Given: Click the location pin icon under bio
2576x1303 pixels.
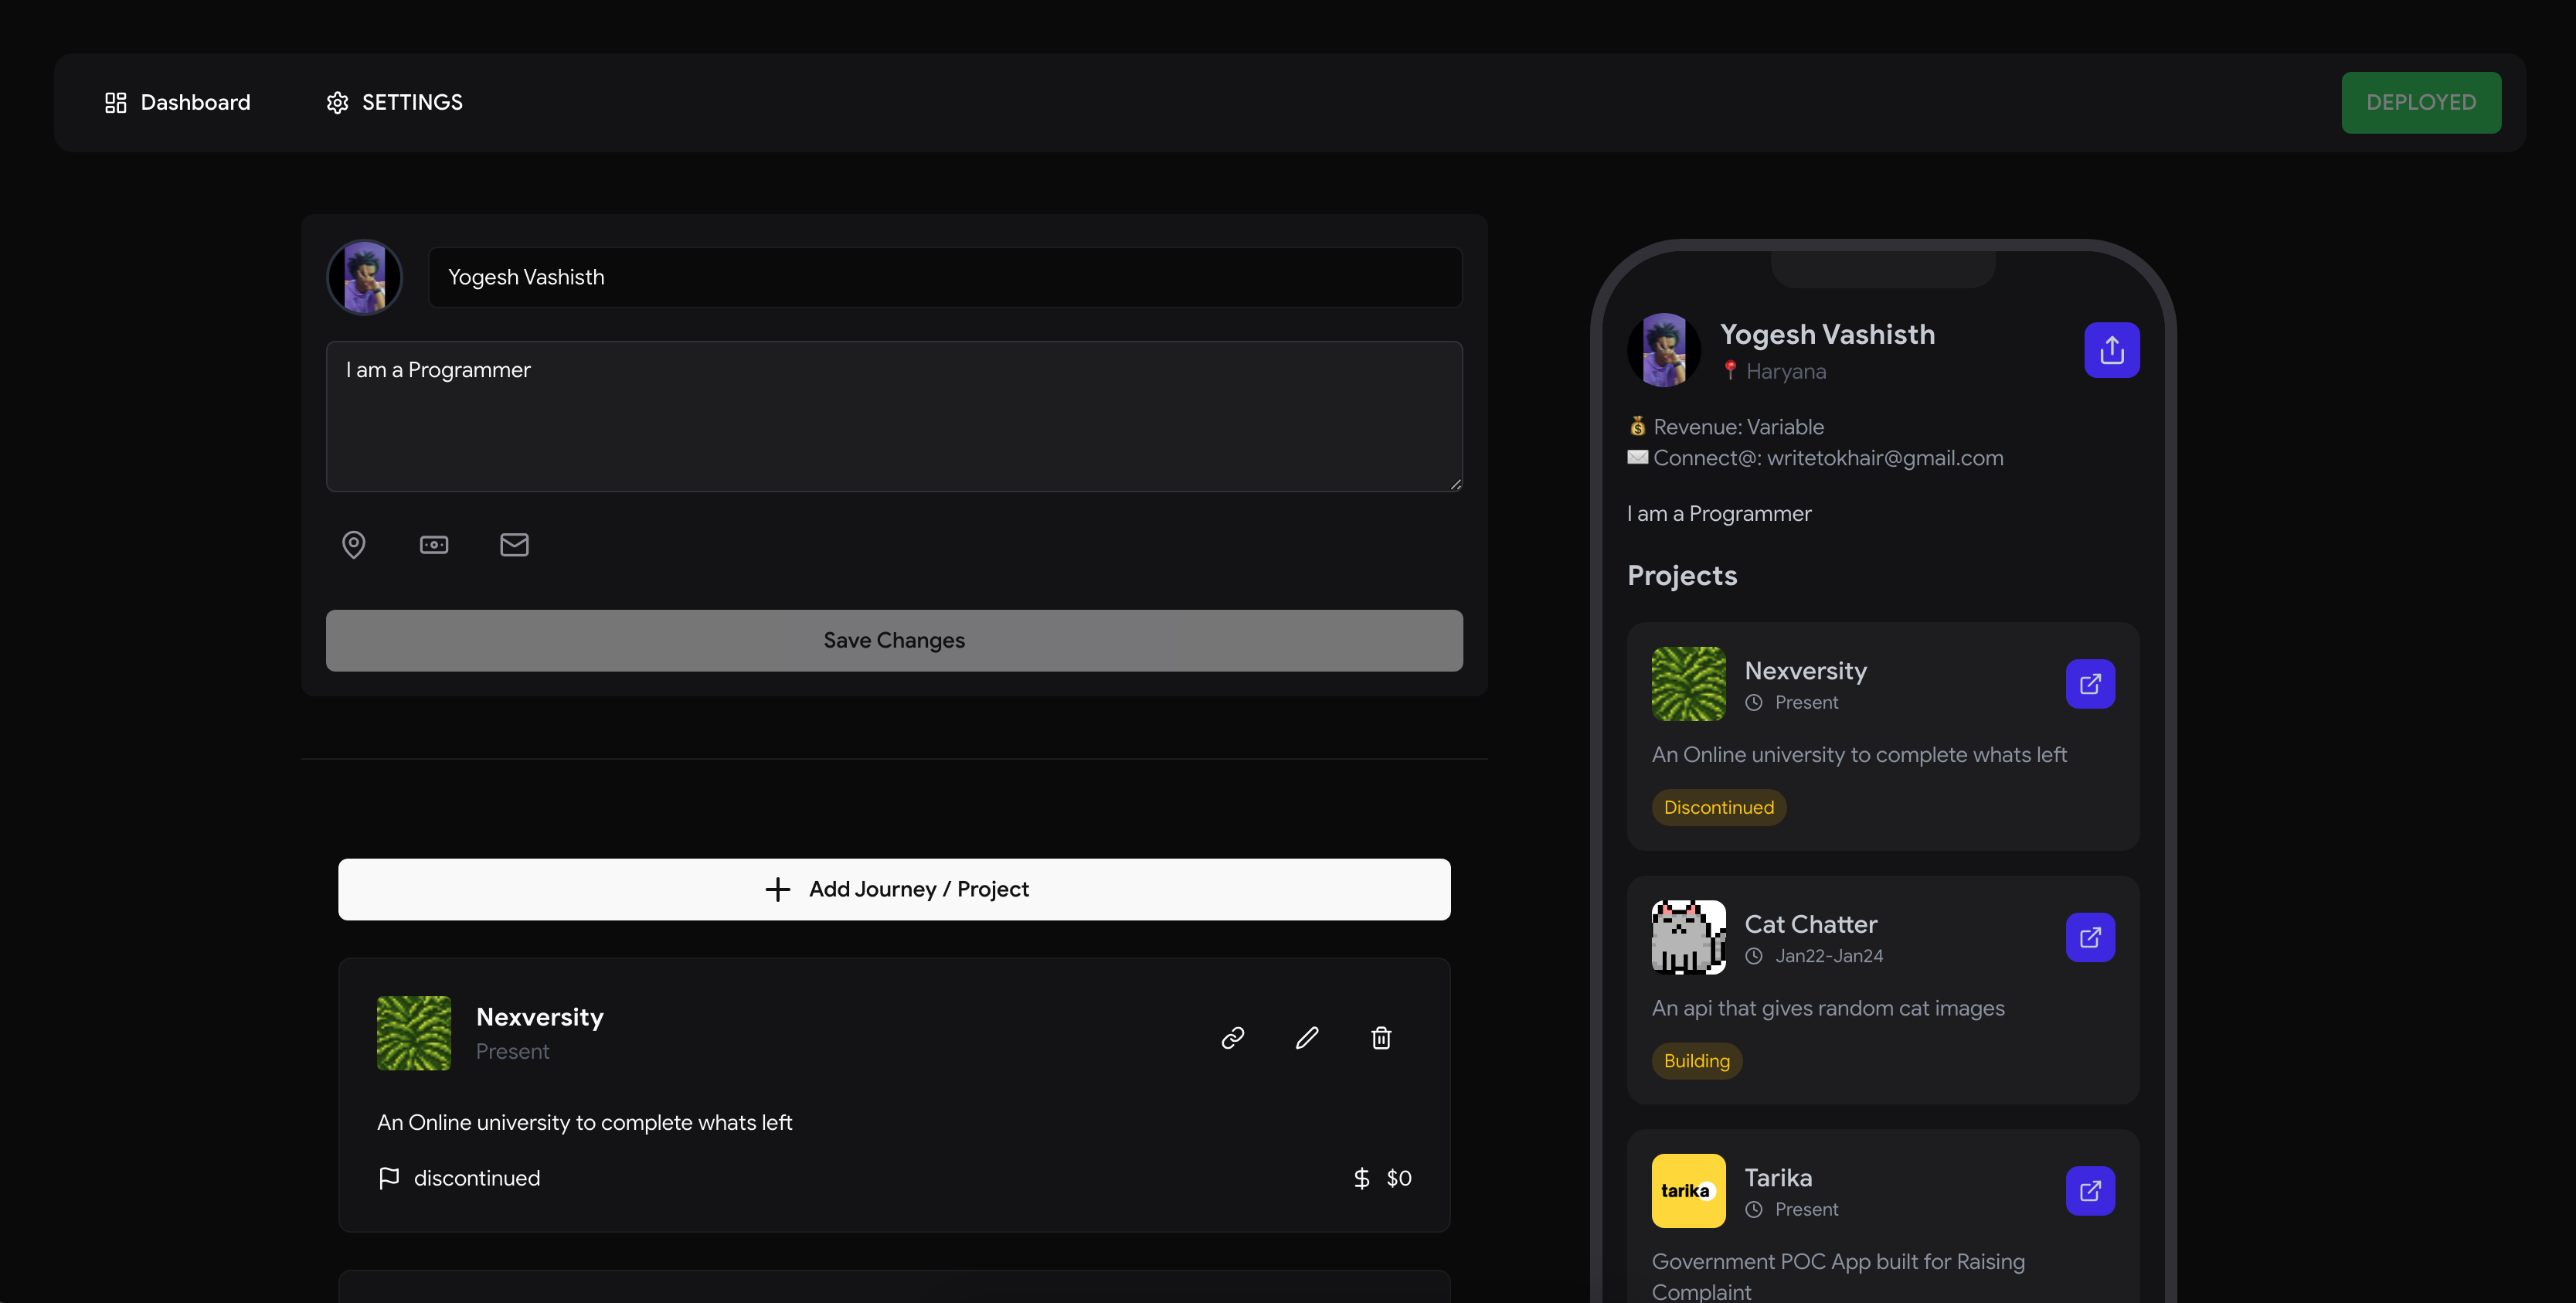Looking at the screenshot, I should point(353,544).
